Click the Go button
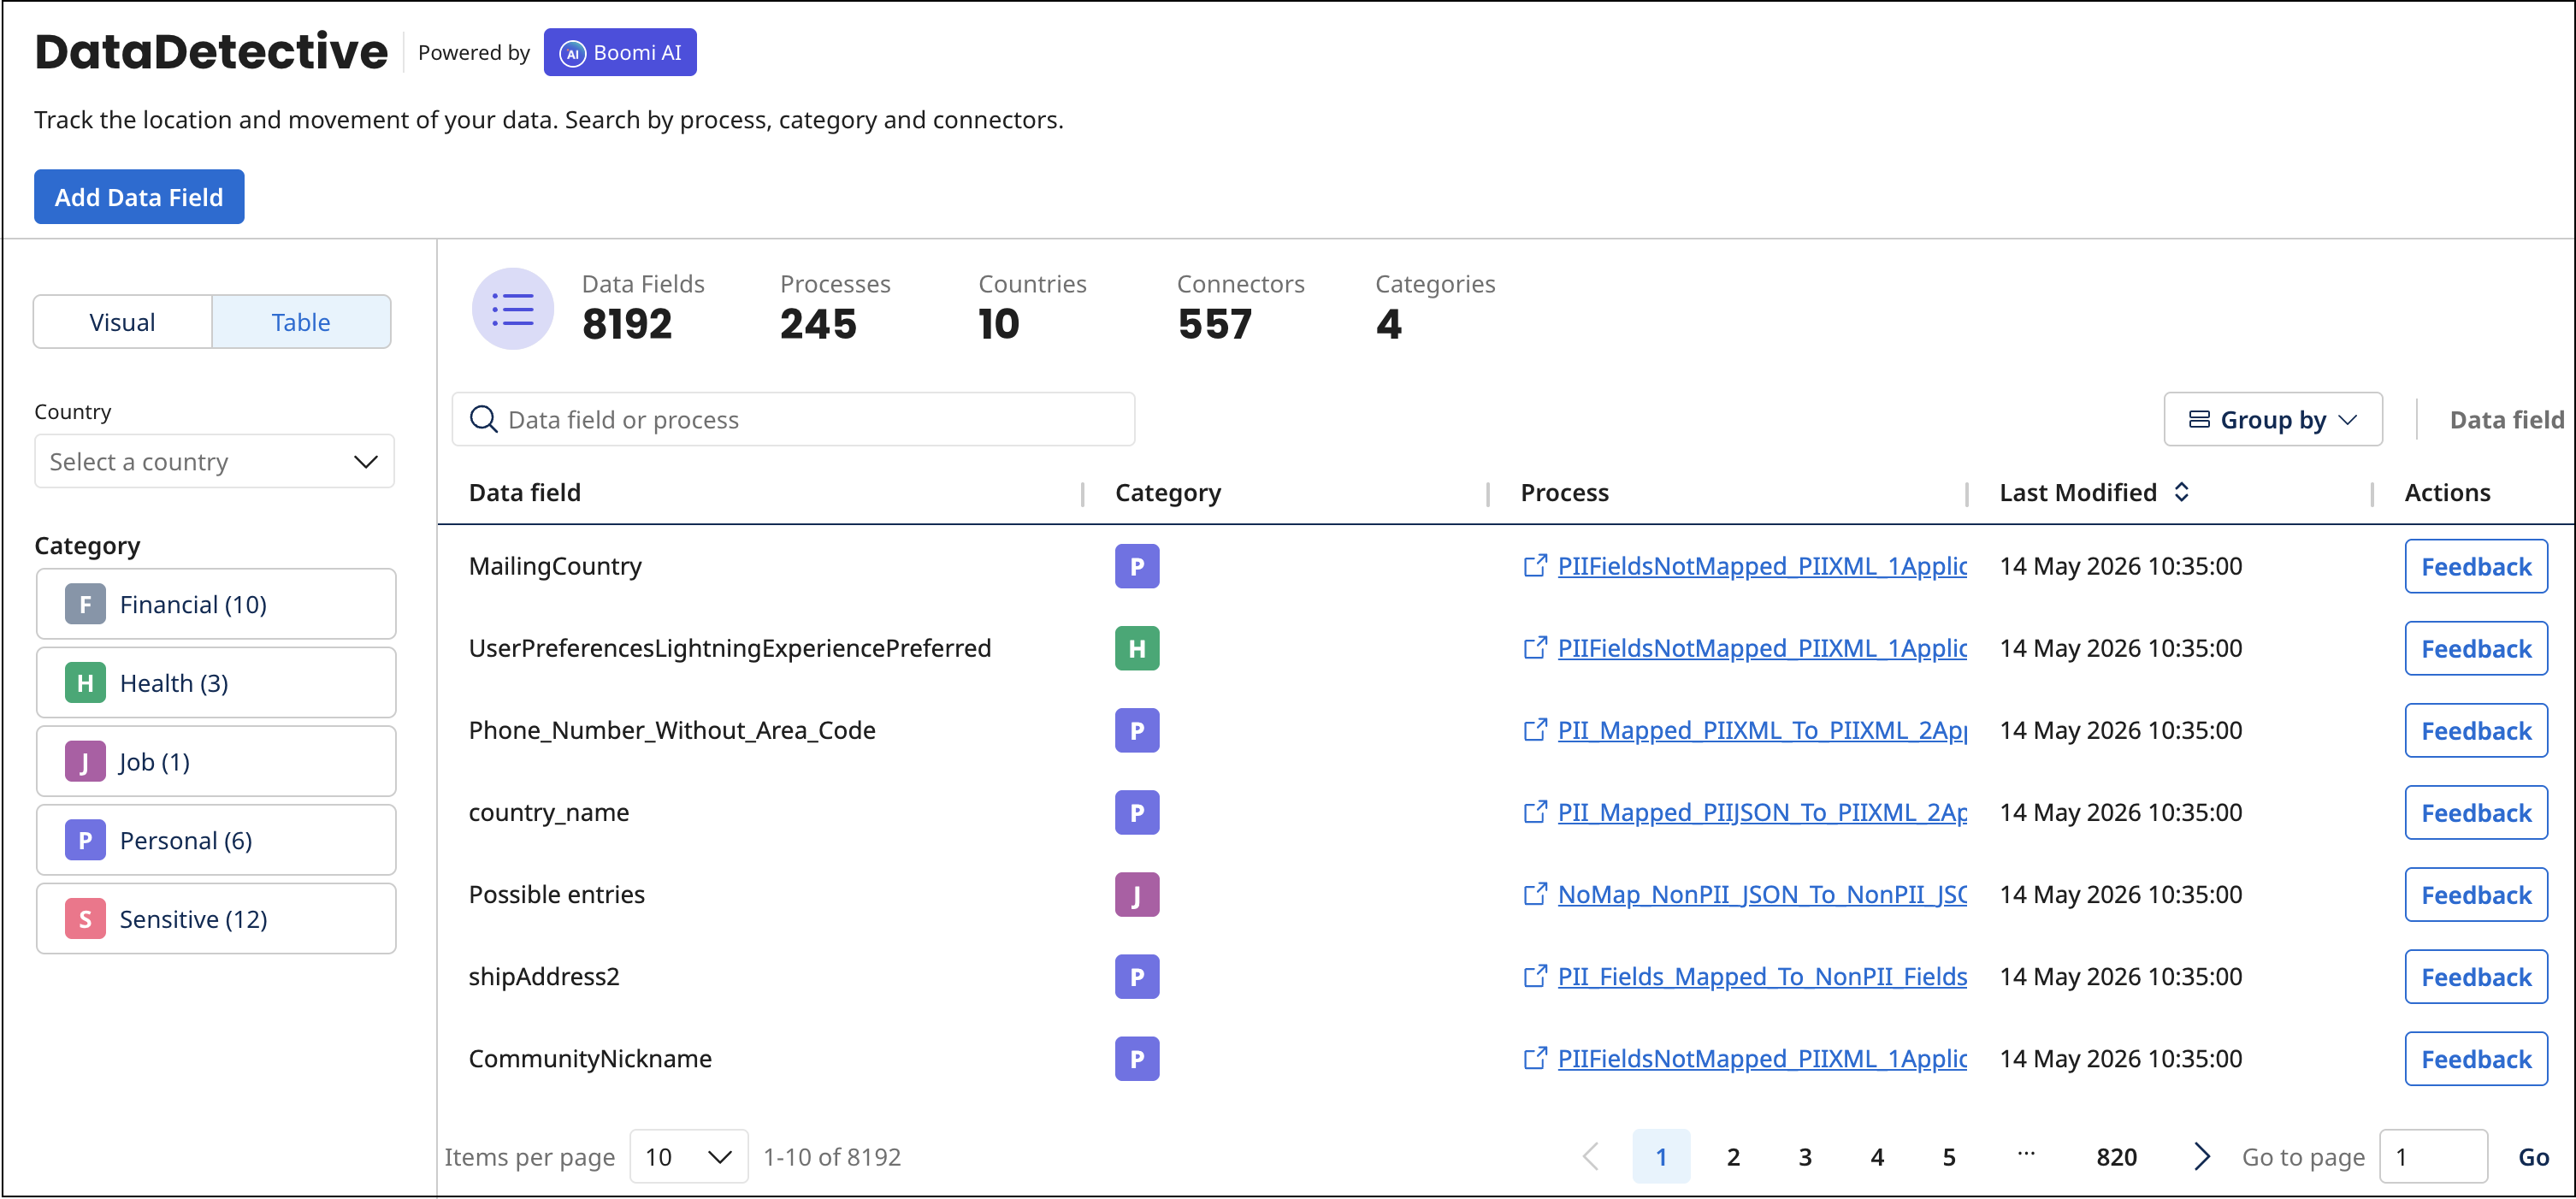 2533,1156
